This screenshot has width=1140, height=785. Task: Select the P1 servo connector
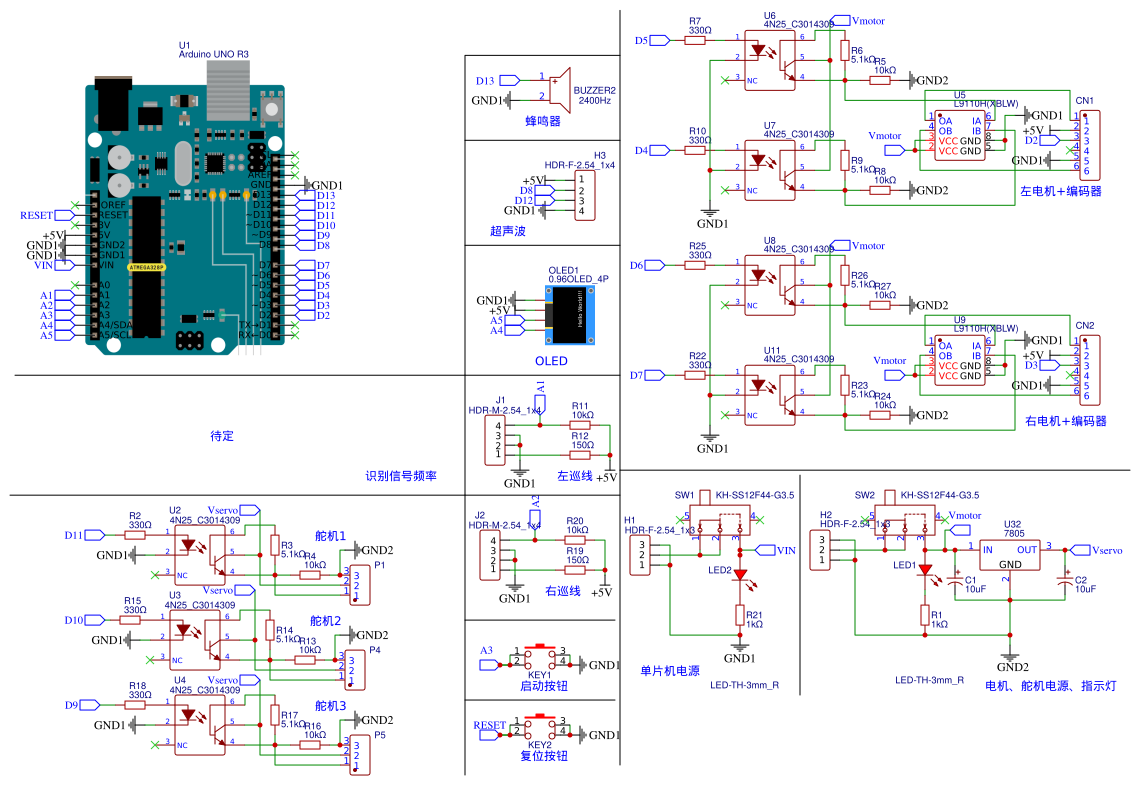pyautogui.click(x=356, y=583)
